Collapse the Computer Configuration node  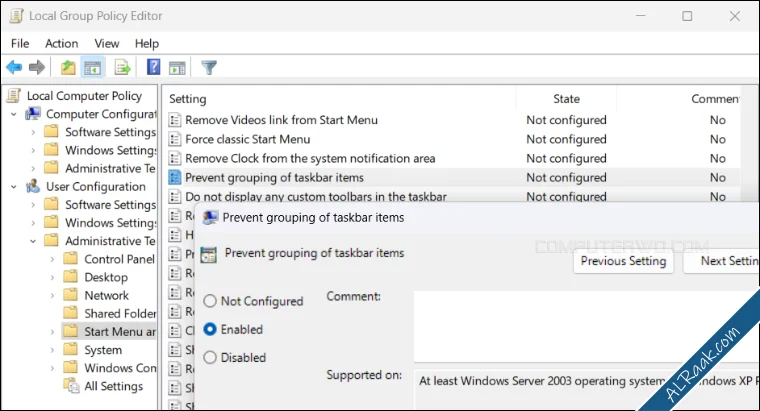[x=14, y=114]
